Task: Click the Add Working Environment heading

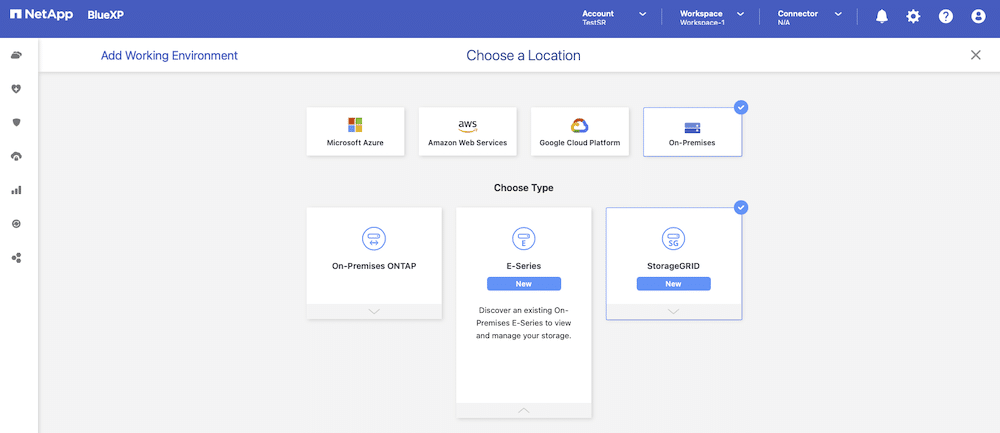Action: [x=169, y=55]
